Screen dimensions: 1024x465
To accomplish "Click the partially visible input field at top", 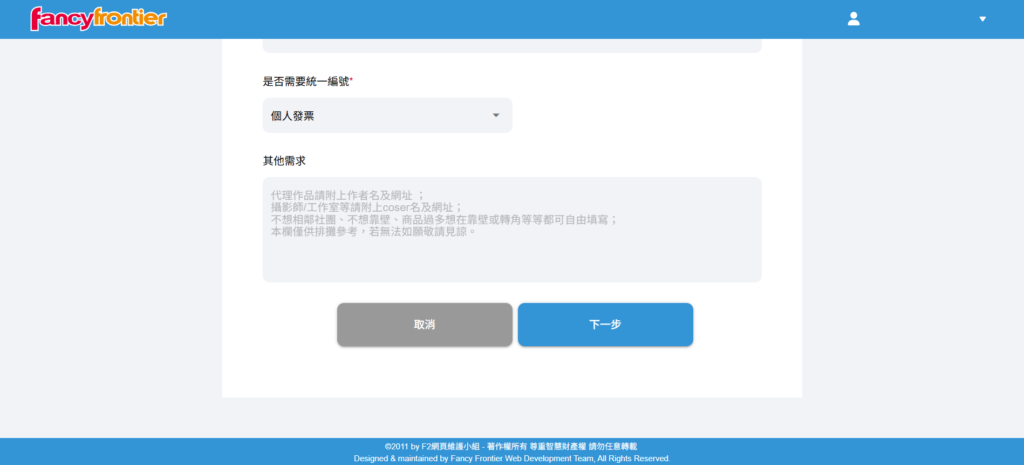I will (x=511, y=46).
